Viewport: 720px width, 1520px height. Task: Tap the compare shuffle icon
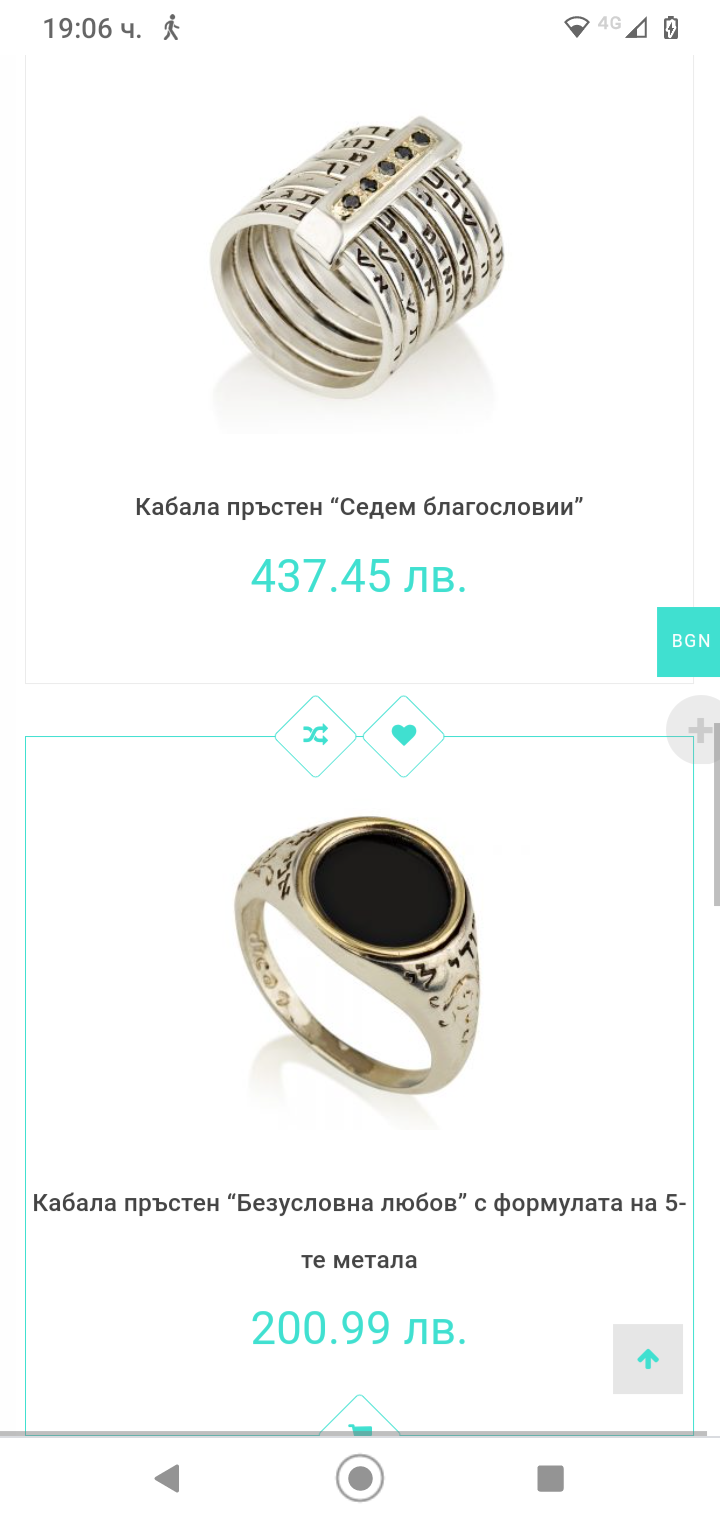tap(316, 736)
